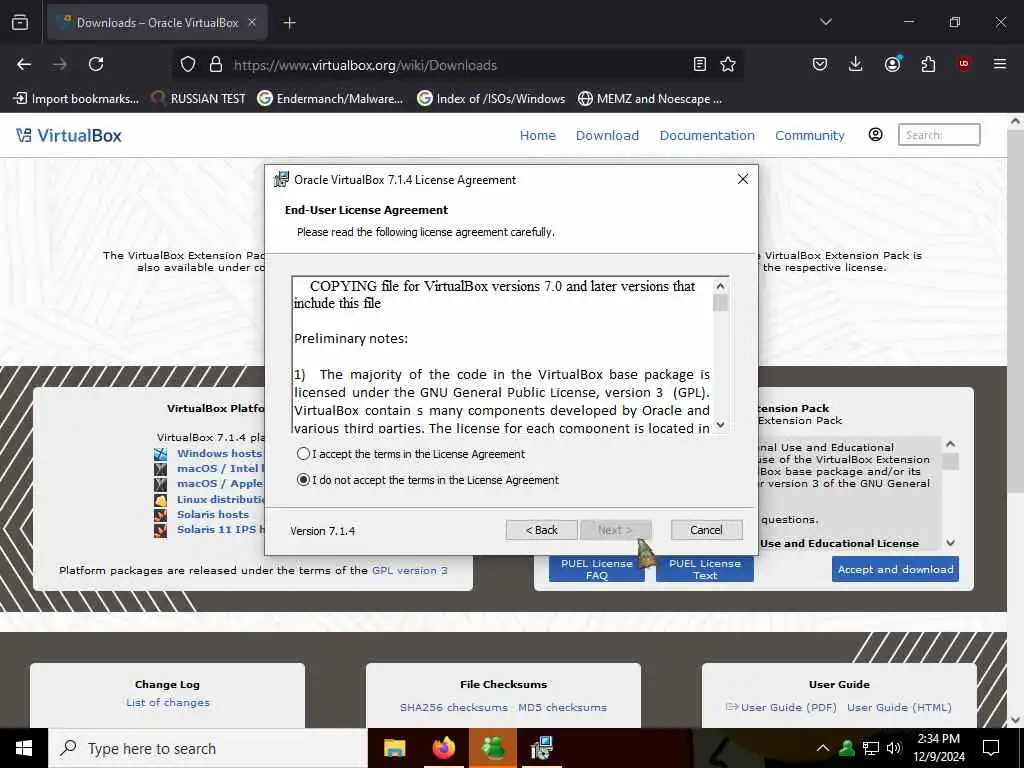The height and width of the screenshot is (768, 1024).
Task: Select 'I do not accept the terms' radio button
Action: (x=303, y=480)
